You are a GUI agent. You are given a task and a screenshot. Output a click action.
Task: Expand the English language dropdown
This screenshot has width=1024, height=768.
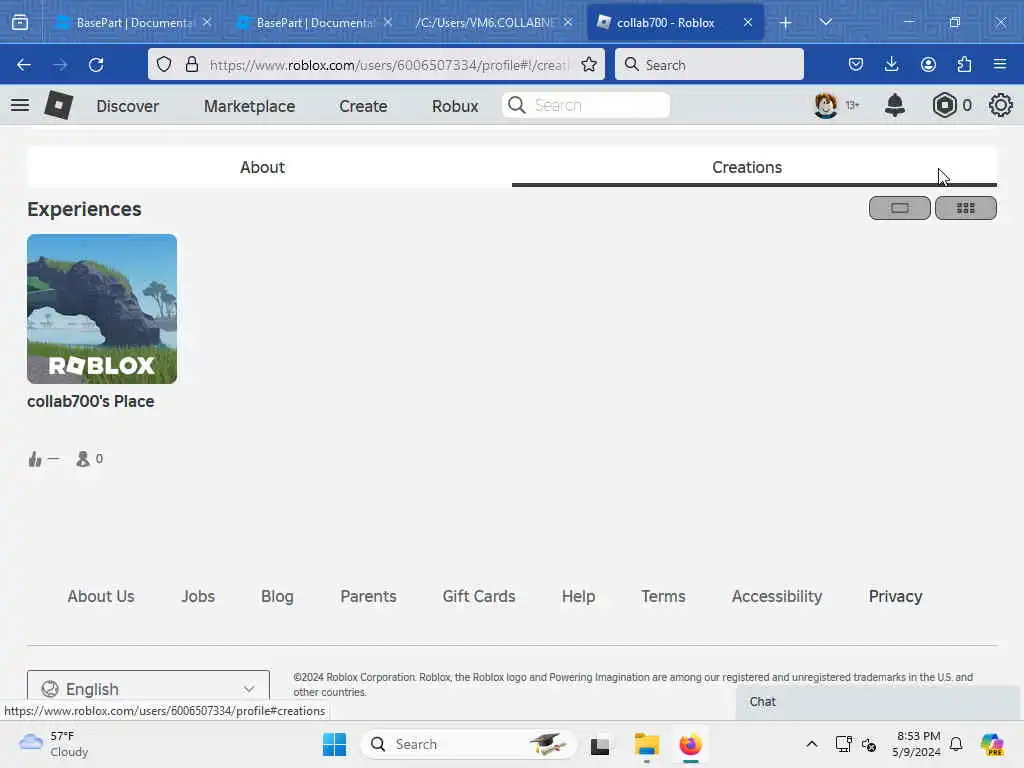(148, 689)
